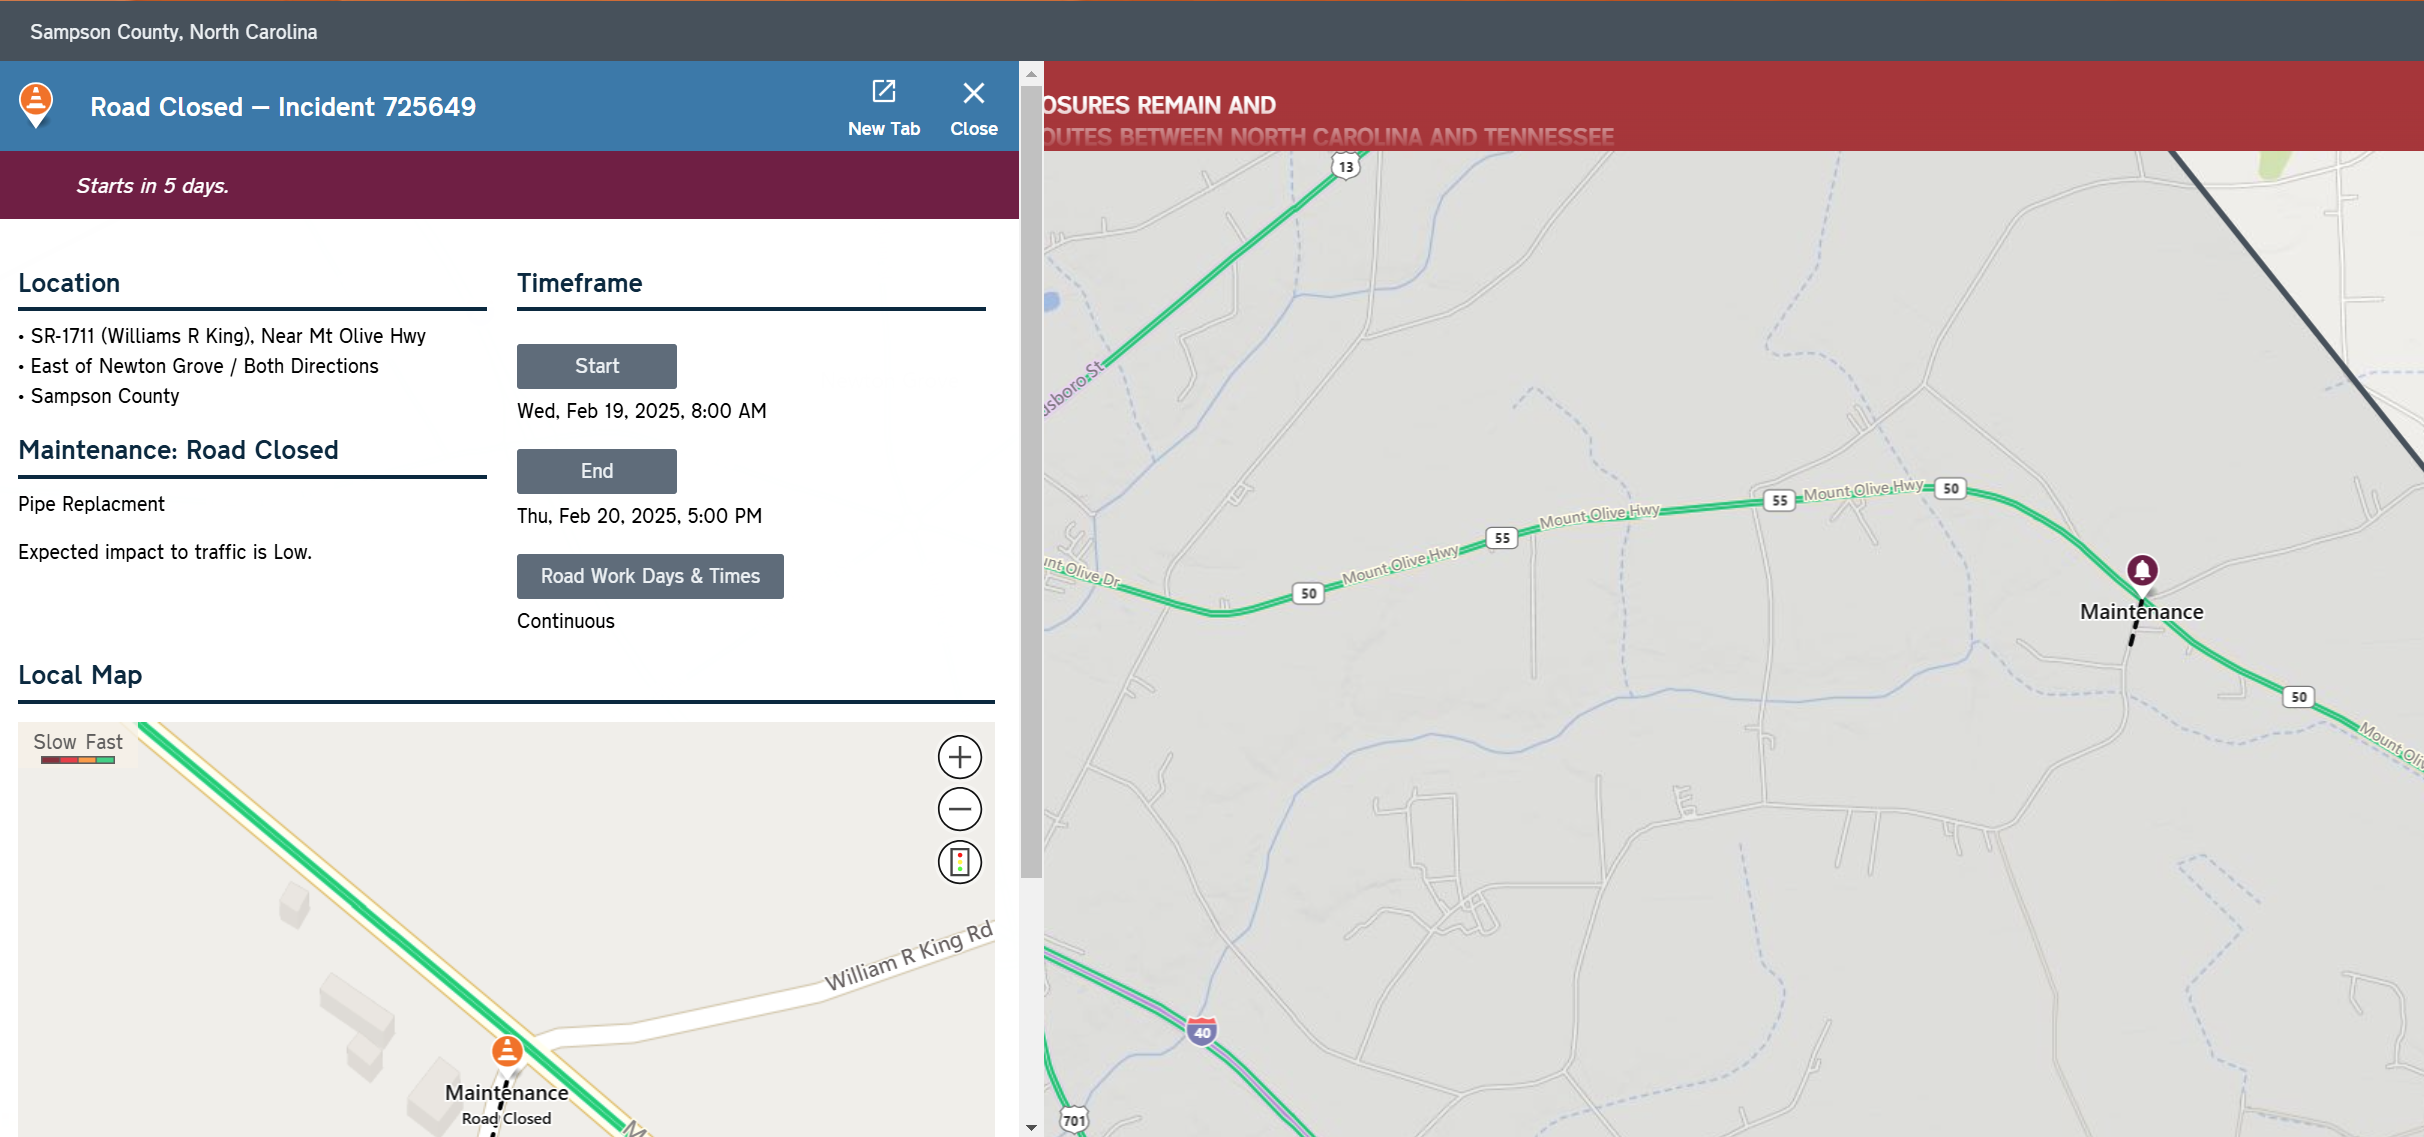Toggle the traffic layer on the local map
The width and height of the screenshot is (2424, 1137).
tap(959, 862)
